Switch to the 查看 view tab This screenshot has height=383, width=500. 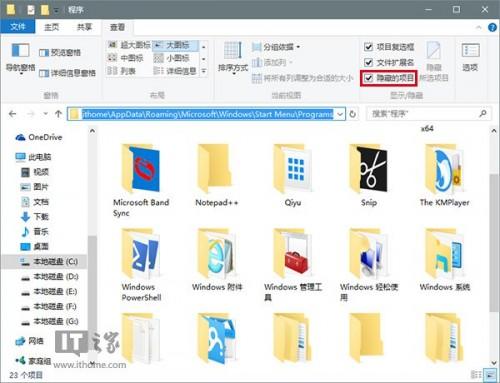(x=117, y=27)
